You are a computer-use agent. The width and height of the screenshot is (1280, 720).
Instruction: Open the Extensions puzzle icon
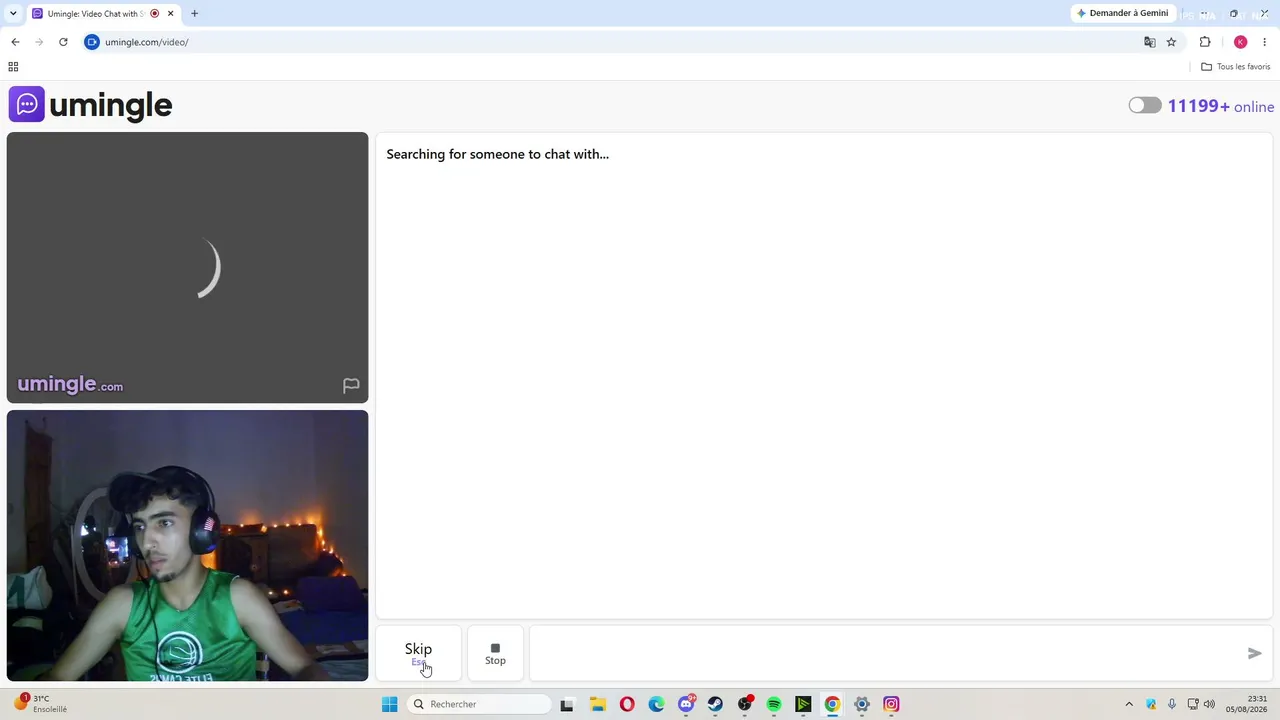coord(1205,42)
